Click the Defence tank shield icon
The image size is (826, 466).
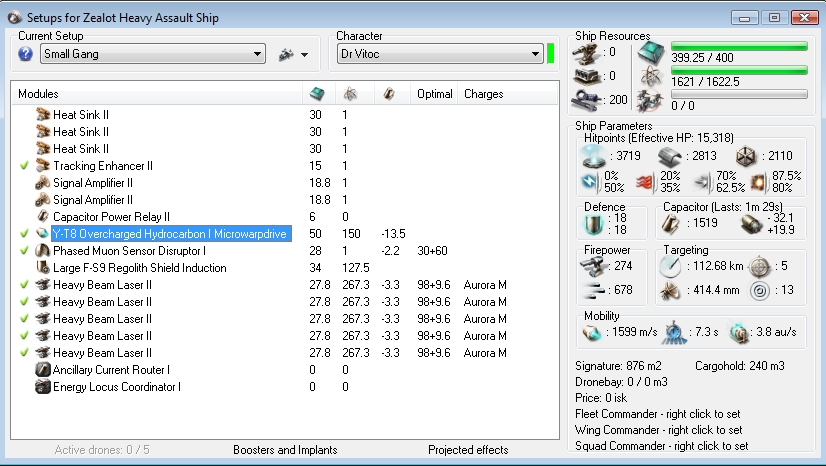tap(594, 225)
